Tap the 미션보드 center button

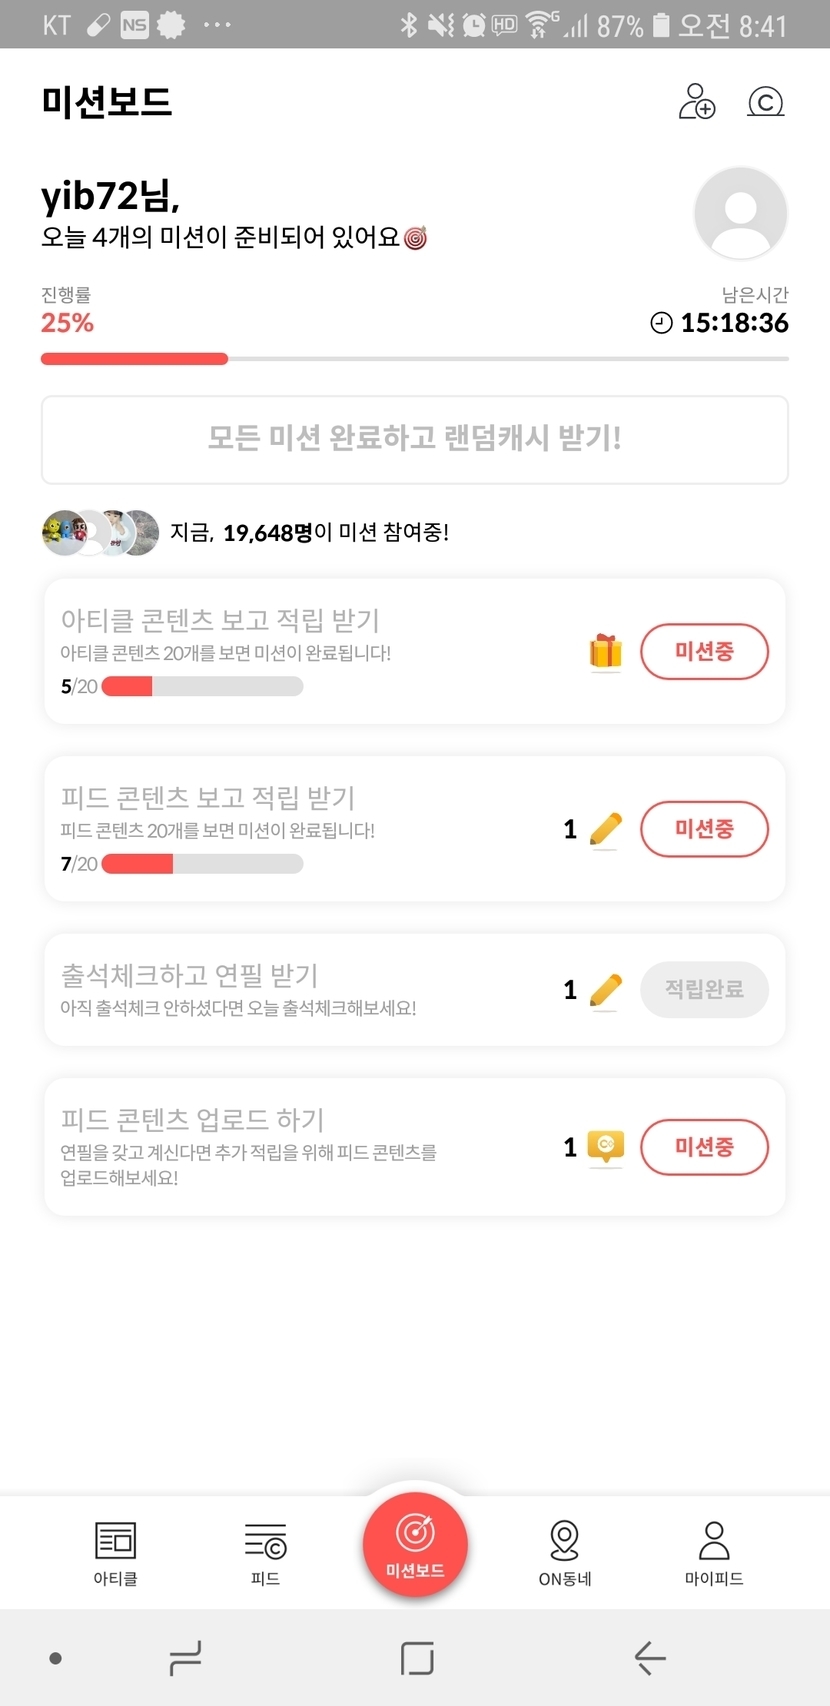(x=415, y=1543)
